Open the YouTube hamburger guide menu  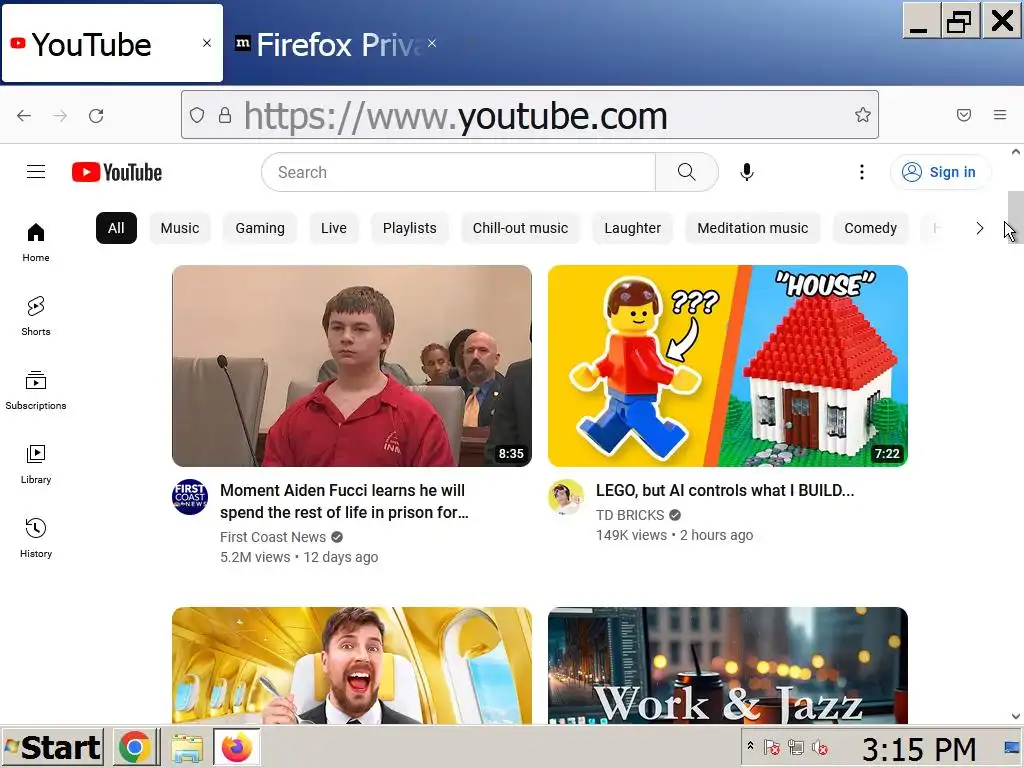tap(36, 172)
